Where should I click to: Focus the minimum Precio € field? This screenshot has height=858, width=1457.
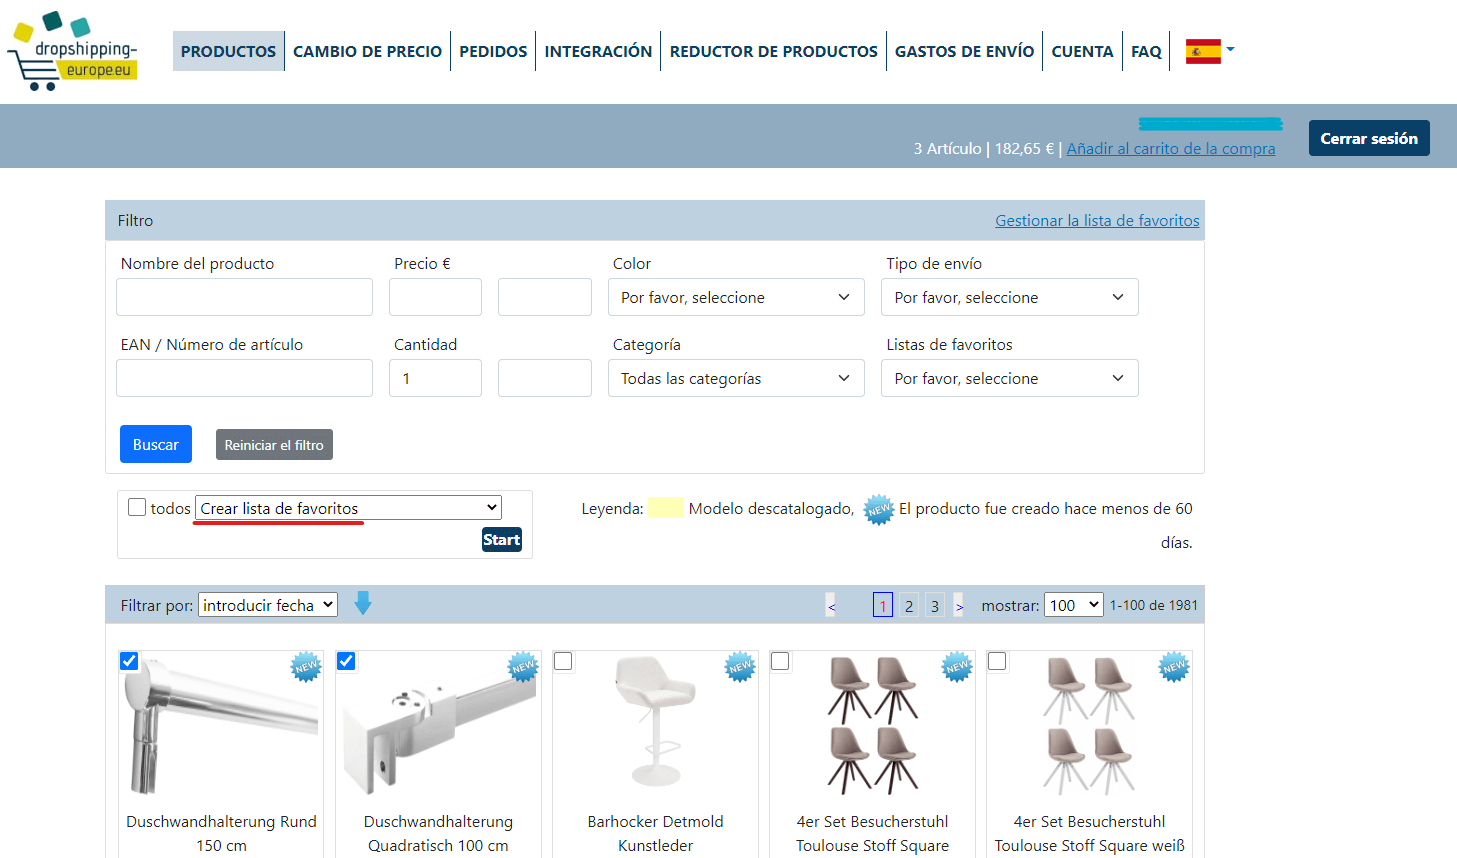click(435, 297)
